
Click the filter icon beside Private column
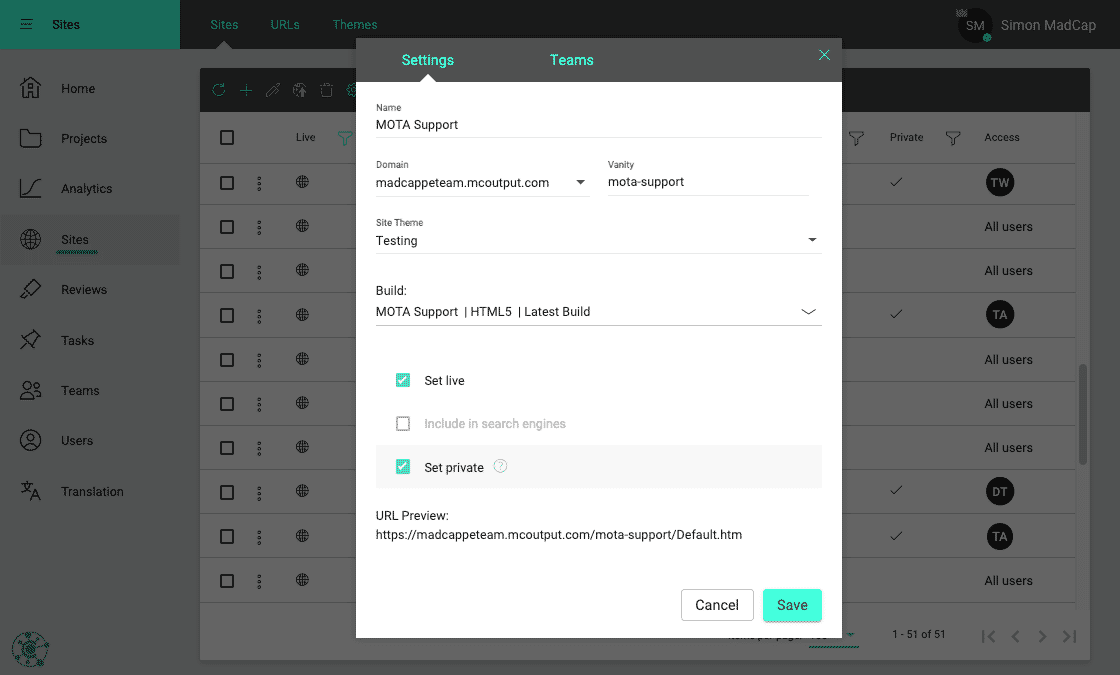pos(953,138)
